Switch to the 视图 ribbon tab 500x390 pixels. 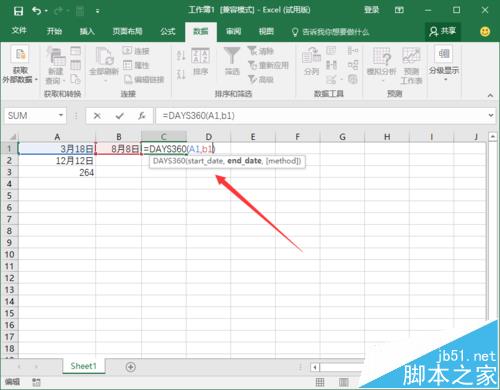tap(266, 31)
